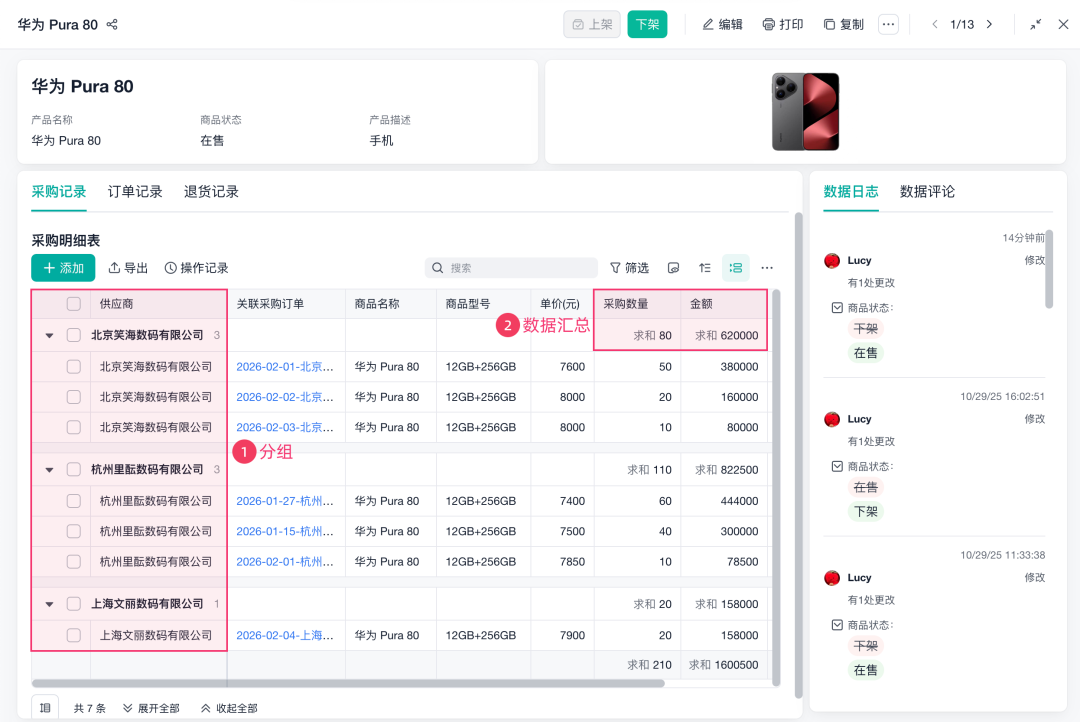The height and width of the screenshot is (722, 1080).
Task: Click the 上架 button
Action: click(x=592, y=24)
